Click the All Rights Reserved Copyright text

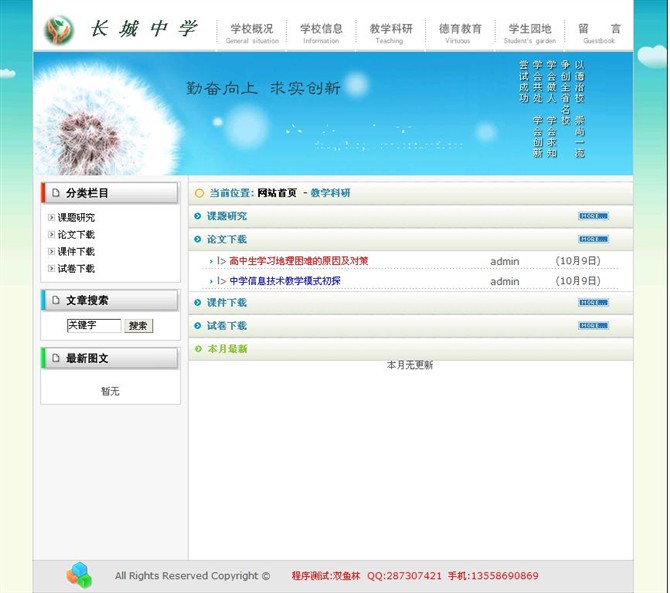(x=192, y=576)
